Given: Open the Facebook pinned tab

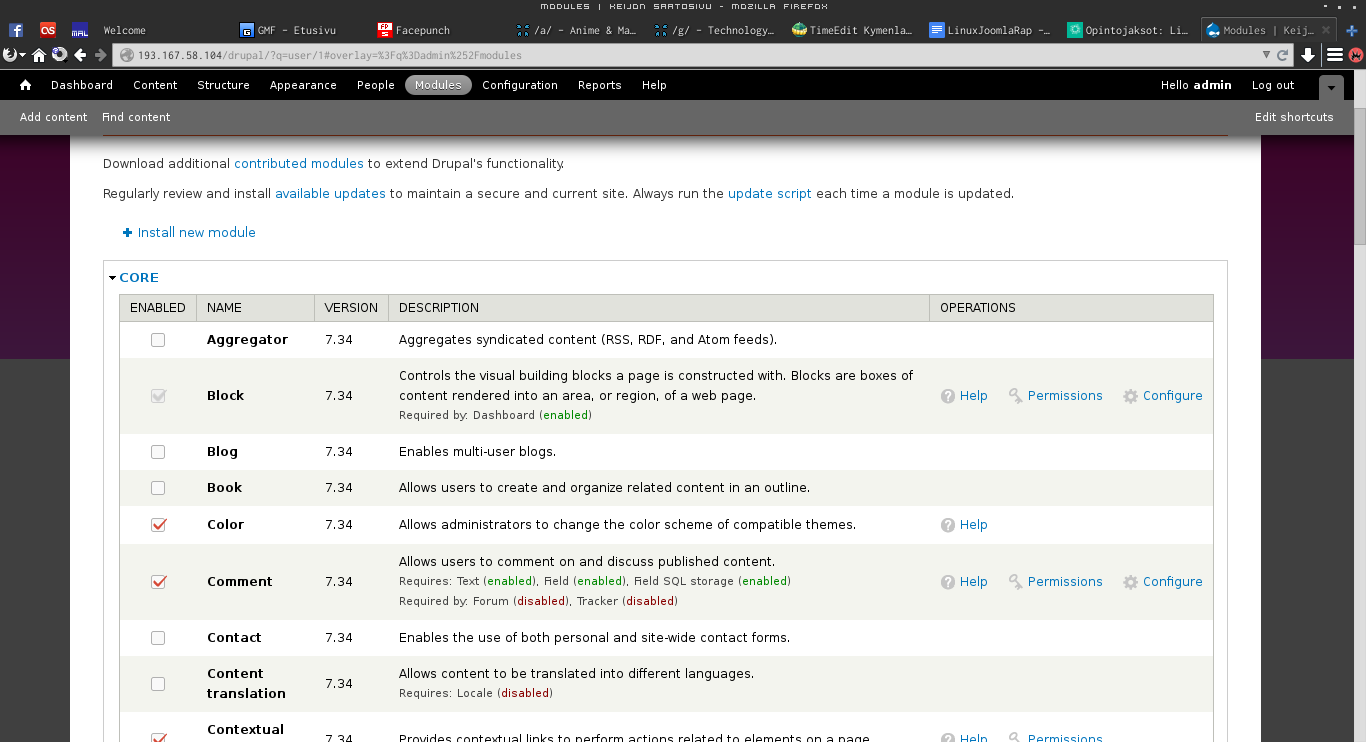Looking at the screenshot, I should [x=16, y=30].
